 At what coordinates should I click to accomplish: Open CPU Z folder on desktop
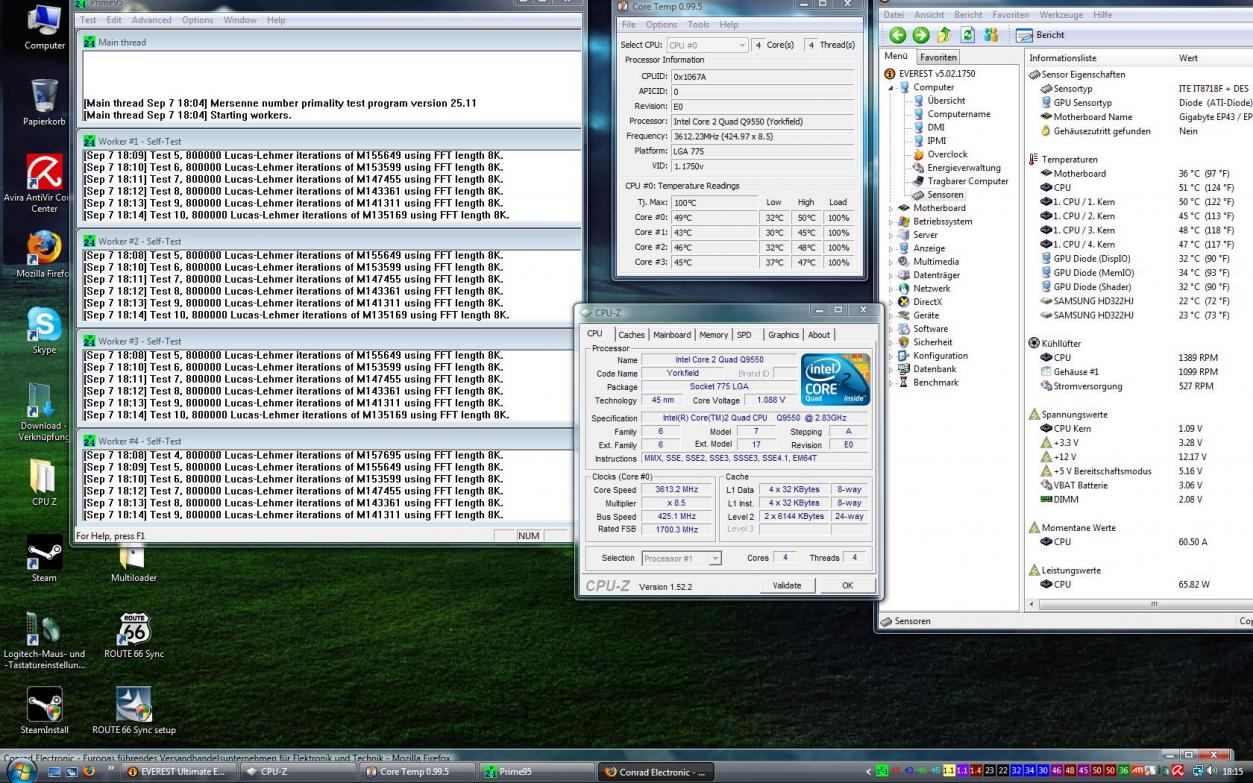click(44, 483)
